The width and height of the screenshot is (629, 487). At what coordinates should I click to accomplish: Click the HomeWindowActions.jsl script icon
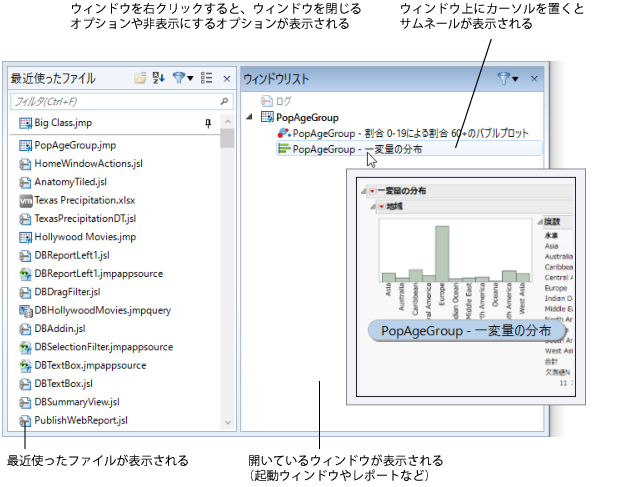[x=25, y=164]
